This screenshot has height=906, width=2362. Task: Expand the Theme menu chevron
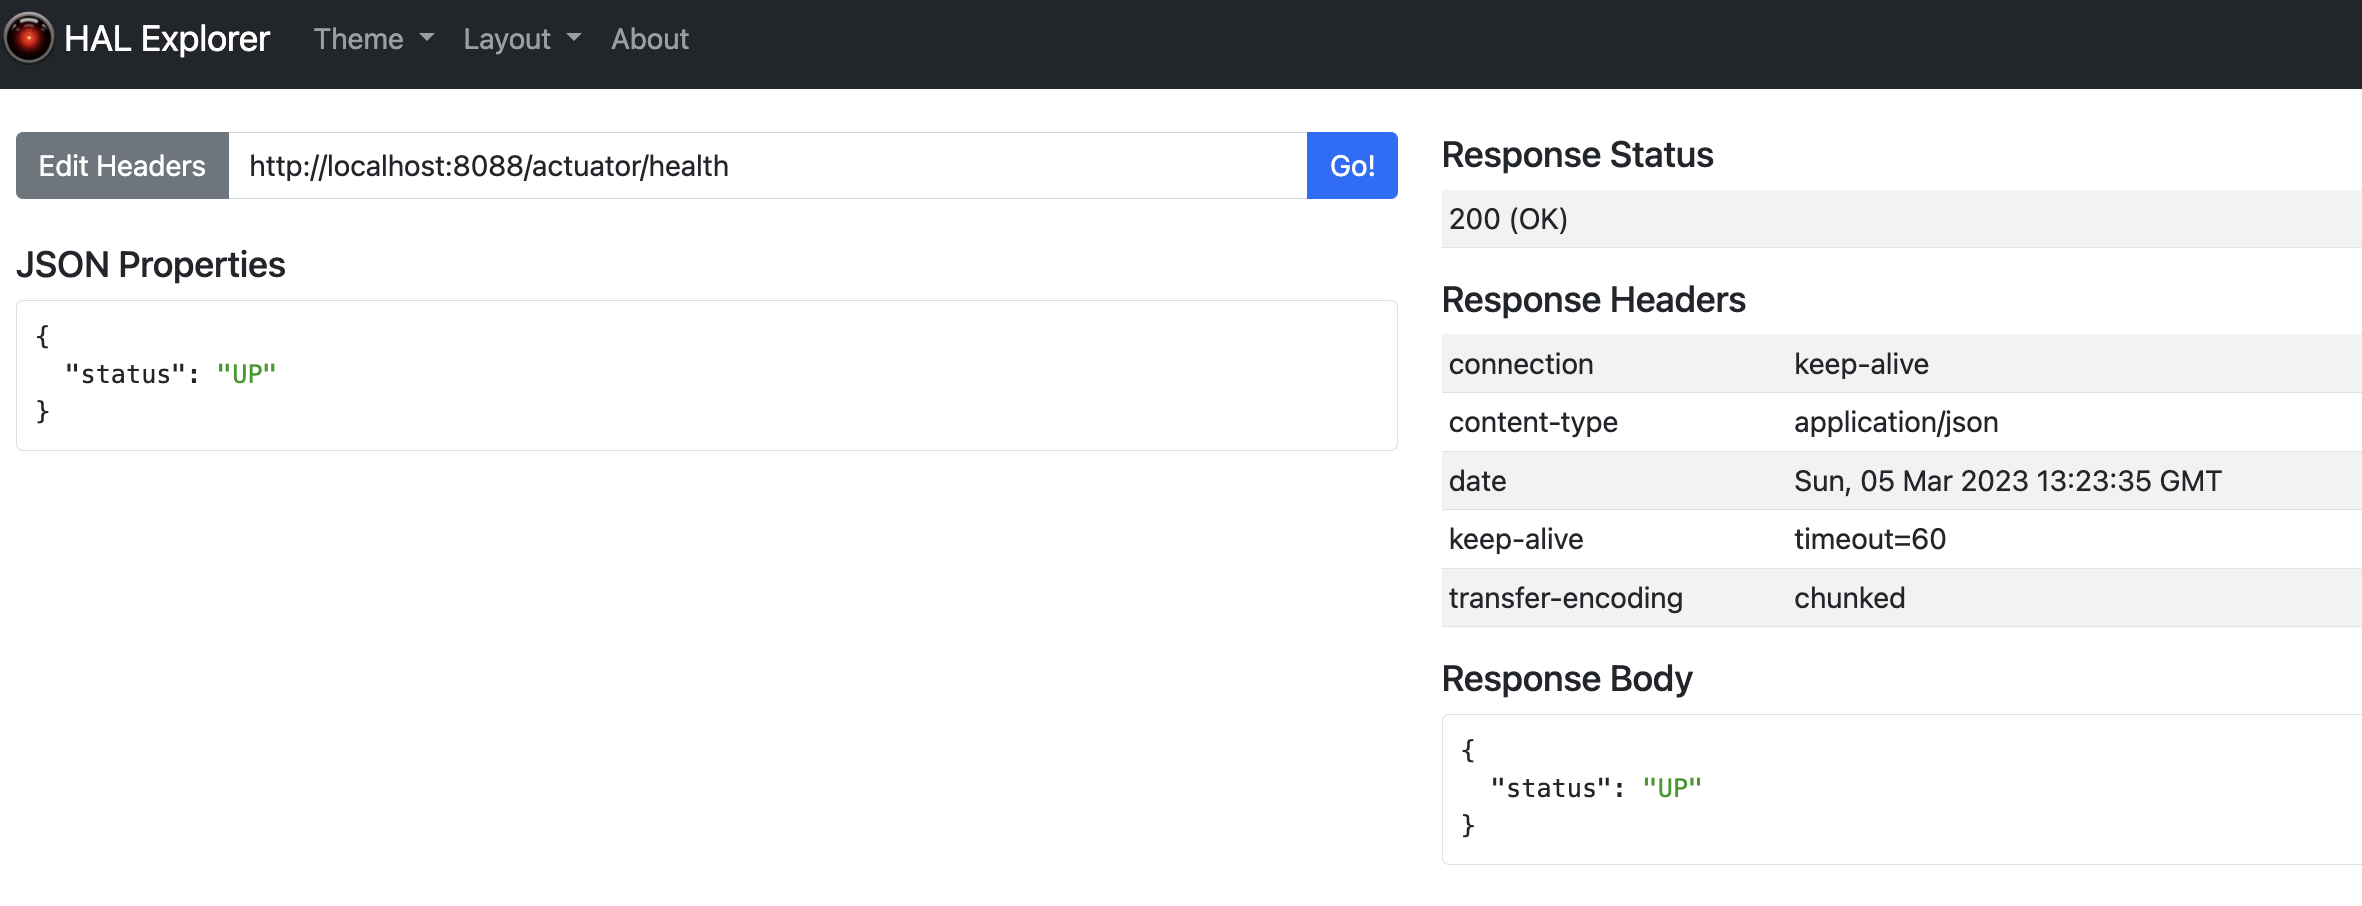pos(428,40)
